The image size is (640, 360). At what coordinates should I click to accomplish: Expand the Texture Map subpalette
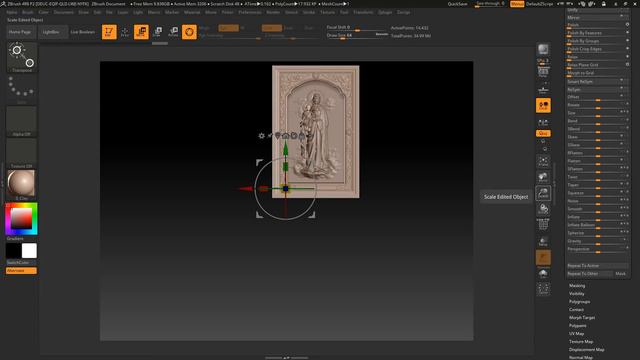coord(581,342)
